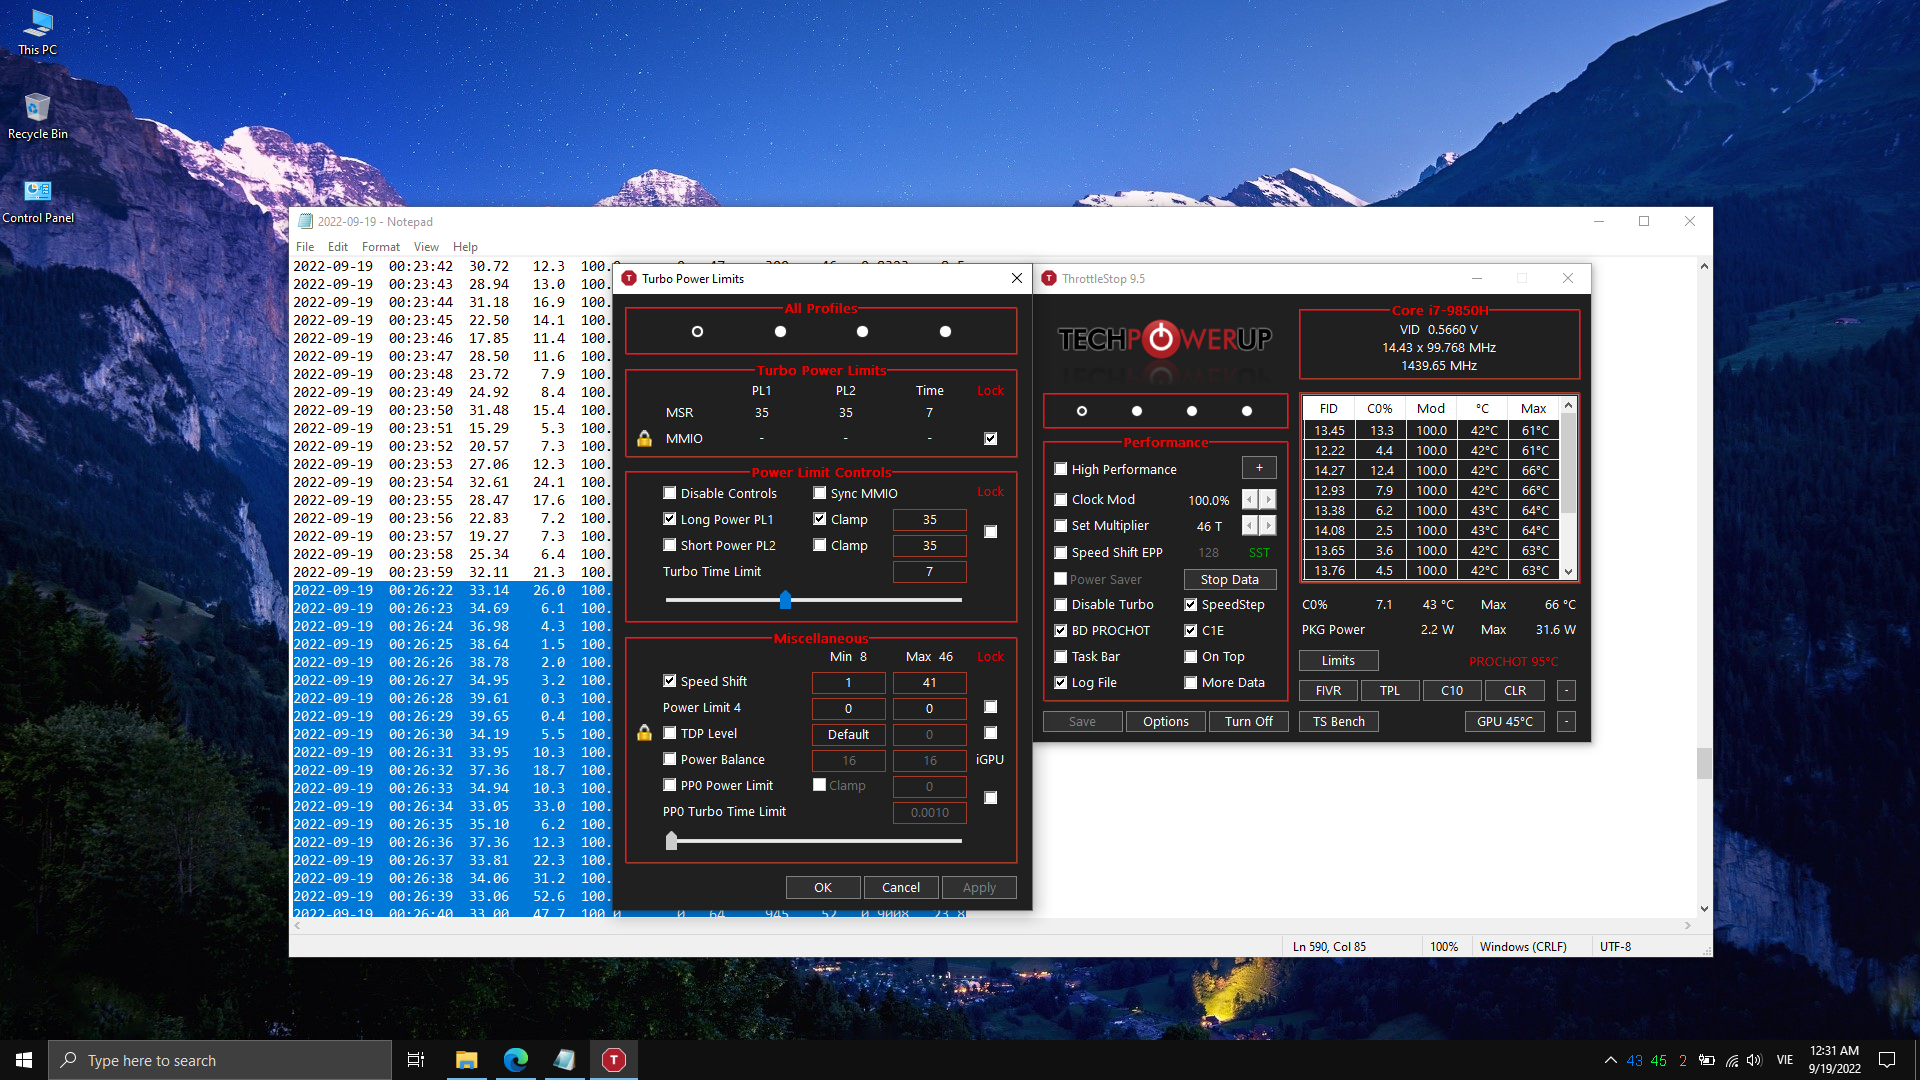Decrease Set Multiplier with left arrow

1250,526
